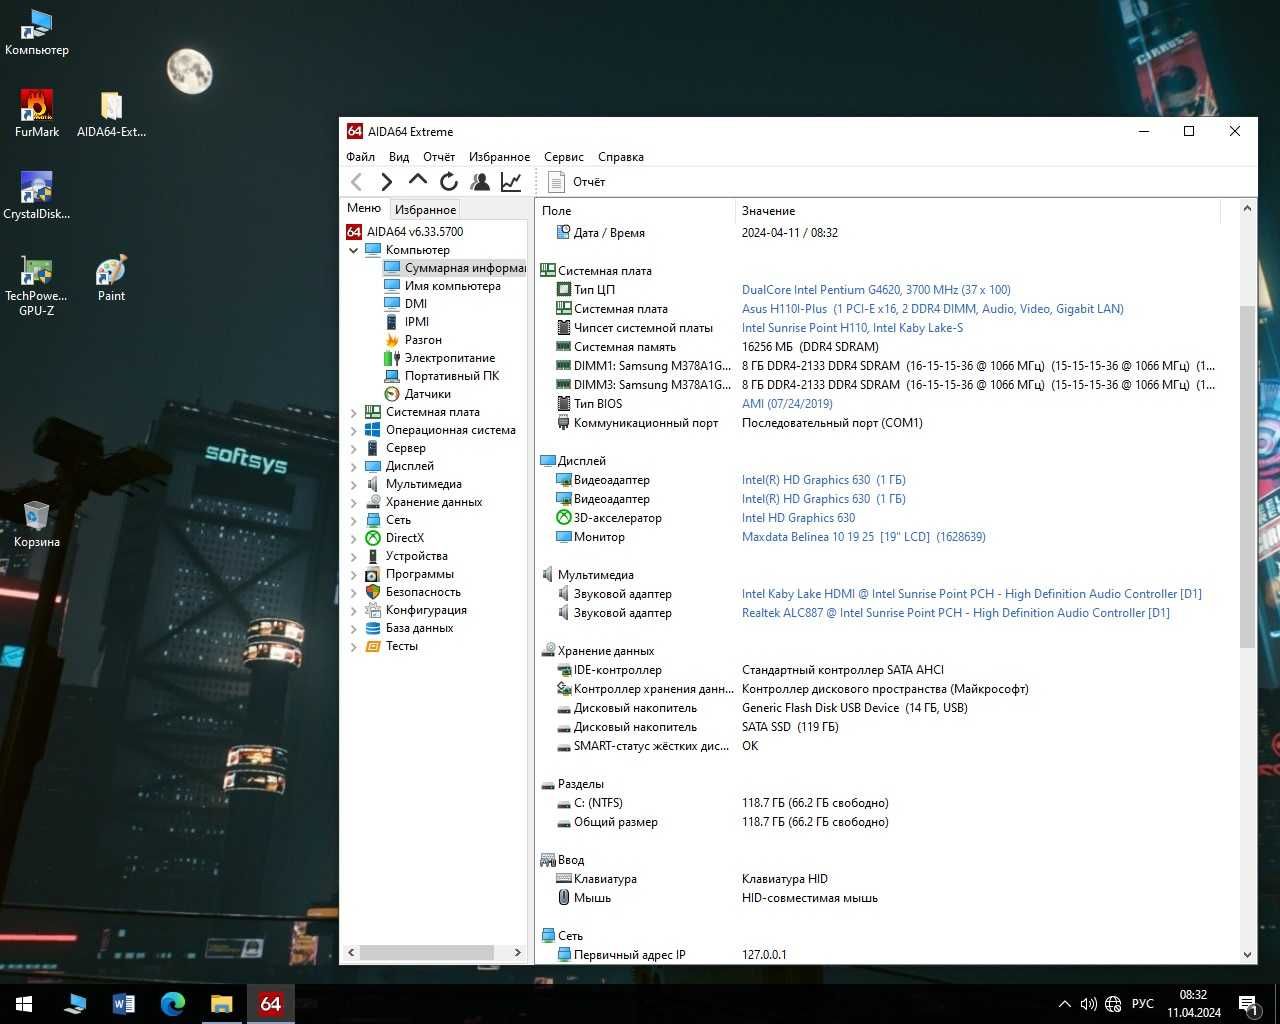Expand the Дисплей tree node

(353, 466)
